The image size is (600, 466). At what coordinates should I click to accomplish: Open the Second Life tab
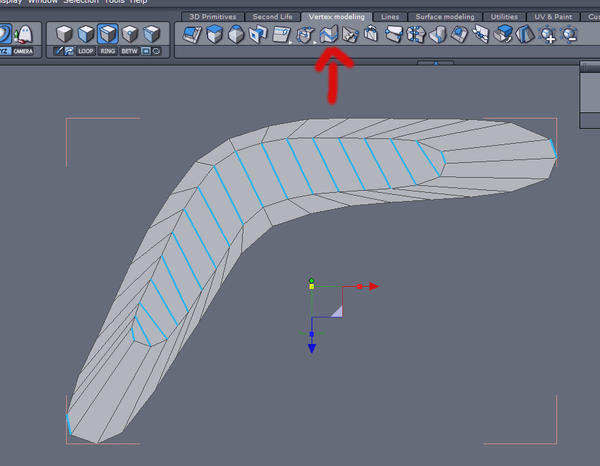[x=272, y=17]
